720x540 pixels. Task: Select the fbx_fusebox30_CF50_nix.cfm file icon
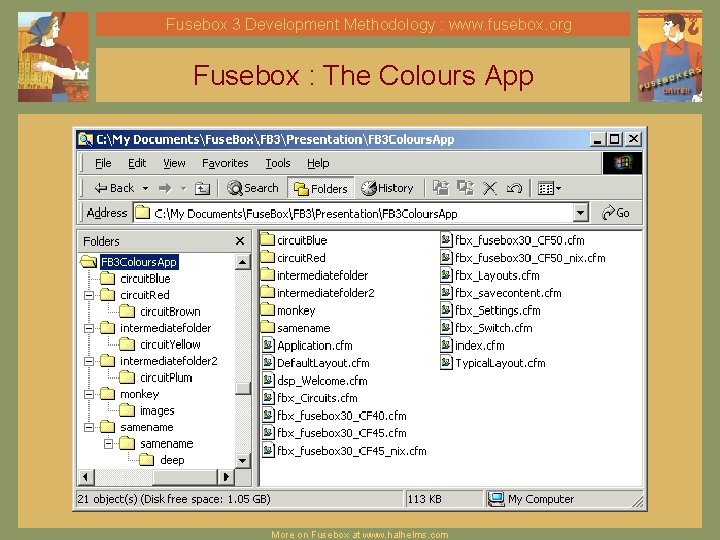pyautogui.click(x=446, y=257)
